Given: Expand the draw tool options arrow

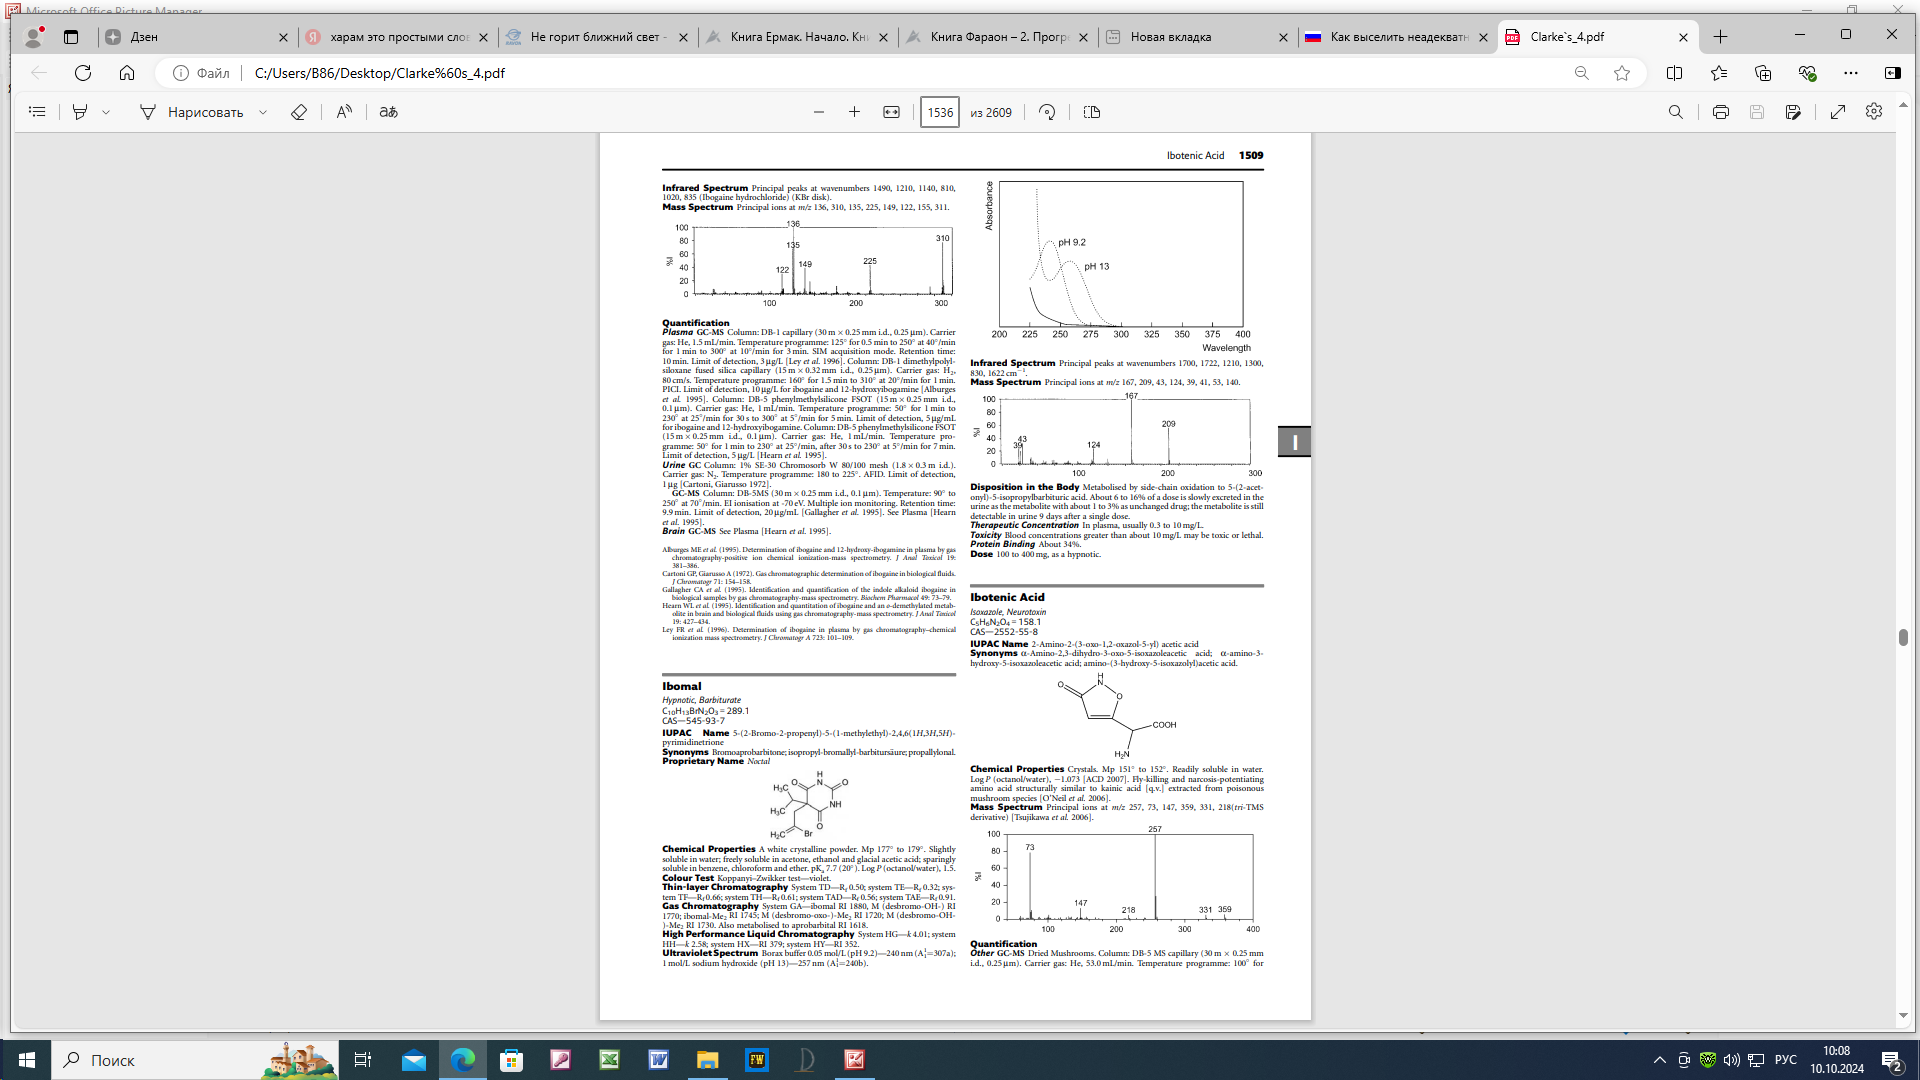Looking at the screenshot, I should click(263, 112).
